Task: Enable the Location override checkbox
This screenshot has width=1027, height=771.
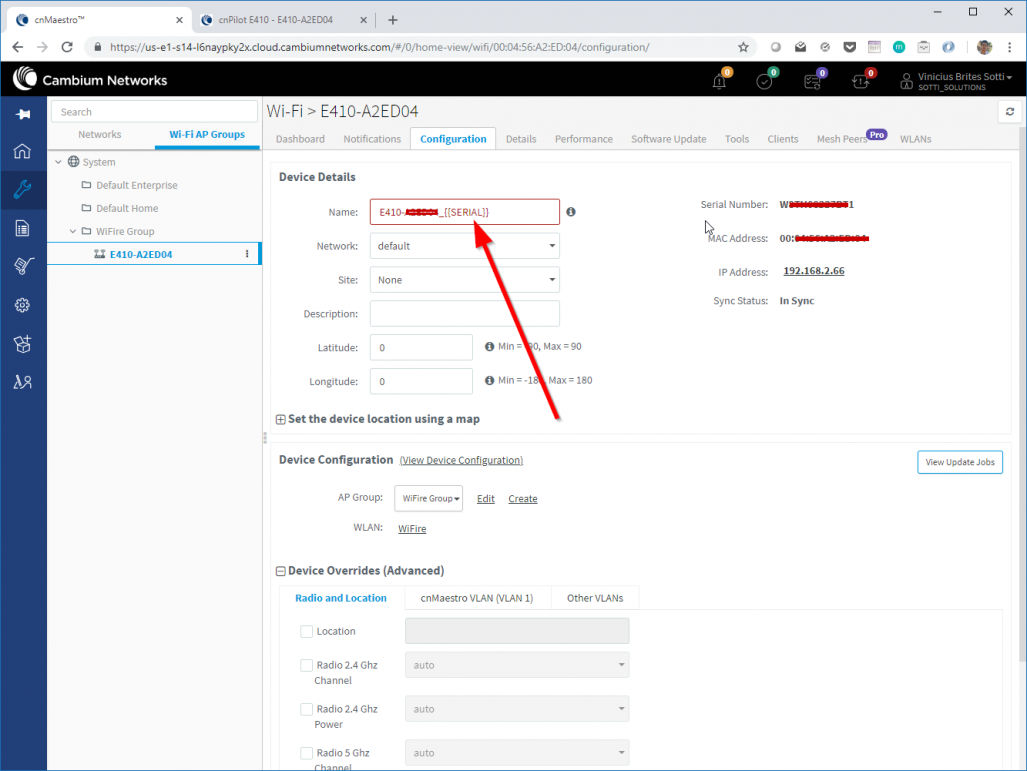Action: click(x=306, y=631)
